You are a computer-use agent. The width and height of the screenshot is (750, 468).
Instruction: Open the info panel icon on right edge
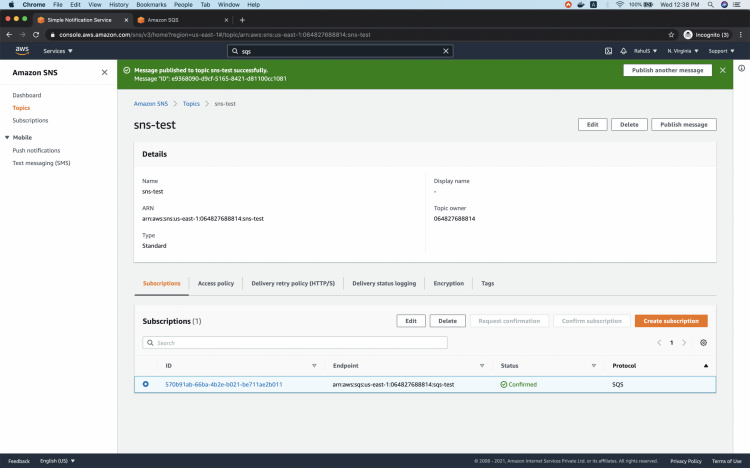click(x=741, y=68)
